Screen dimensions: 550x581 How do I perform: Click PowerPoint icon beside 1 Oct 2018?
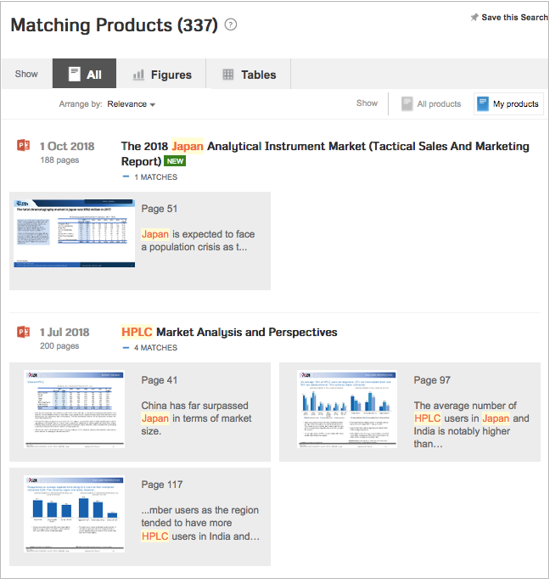click(23, 145)
